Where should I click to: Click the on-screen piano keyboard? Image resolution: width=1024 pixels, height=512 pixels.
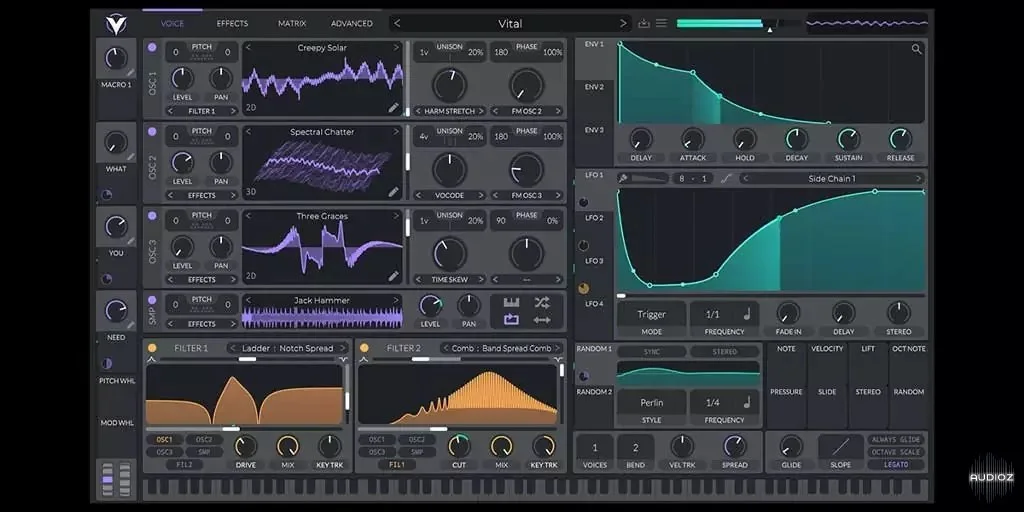pos(536,488)
